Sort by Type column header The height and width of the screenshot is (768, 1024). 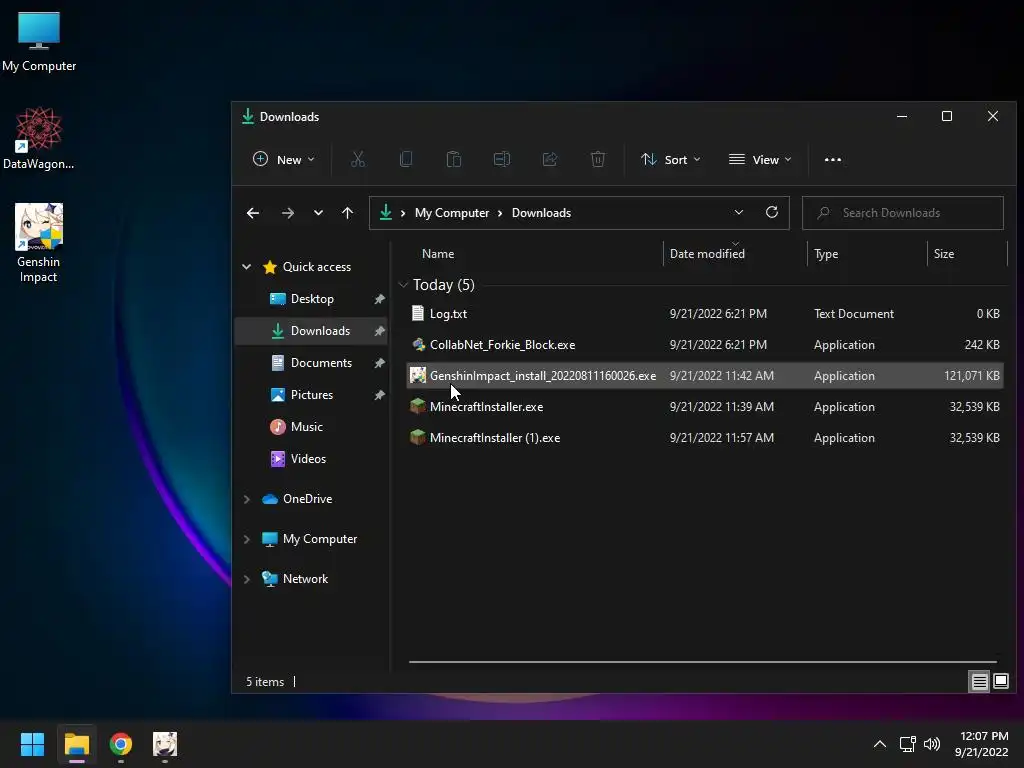click(826, 253)
